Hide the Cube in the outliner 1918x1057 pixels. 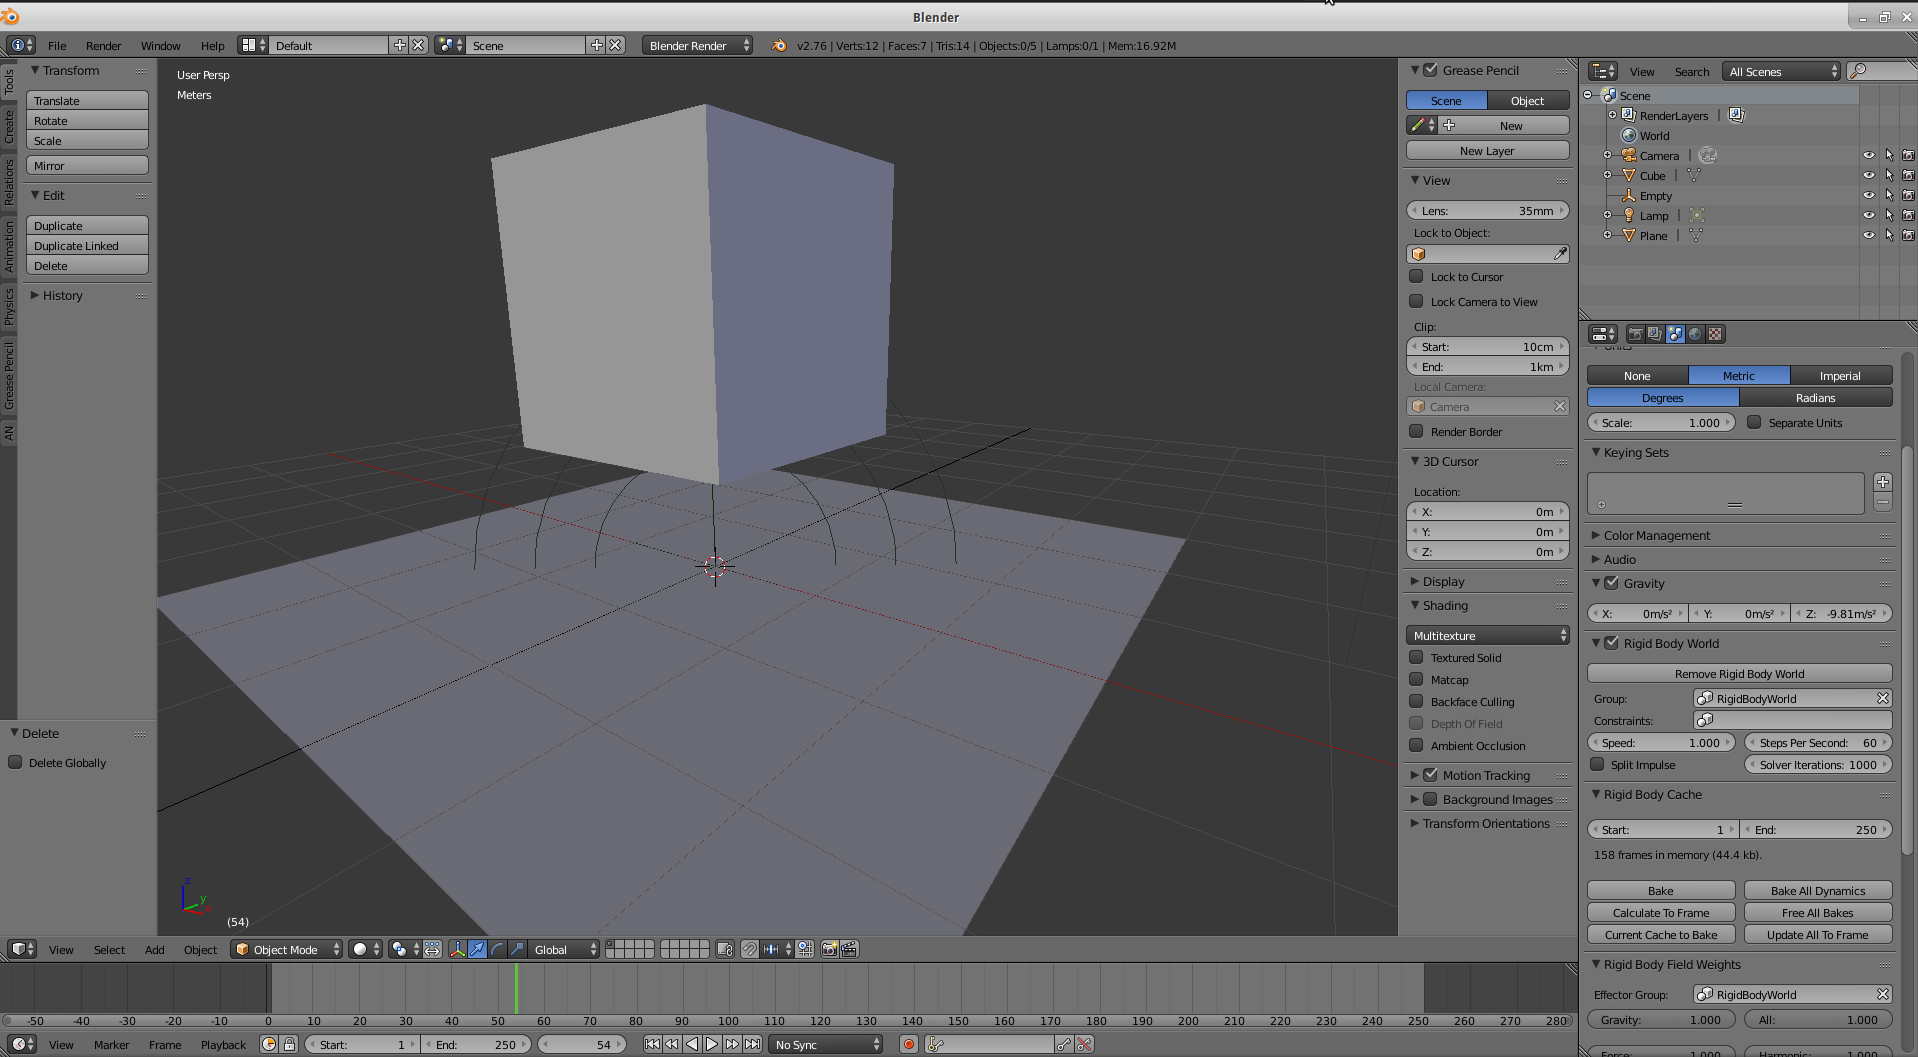coord(1868,175)
